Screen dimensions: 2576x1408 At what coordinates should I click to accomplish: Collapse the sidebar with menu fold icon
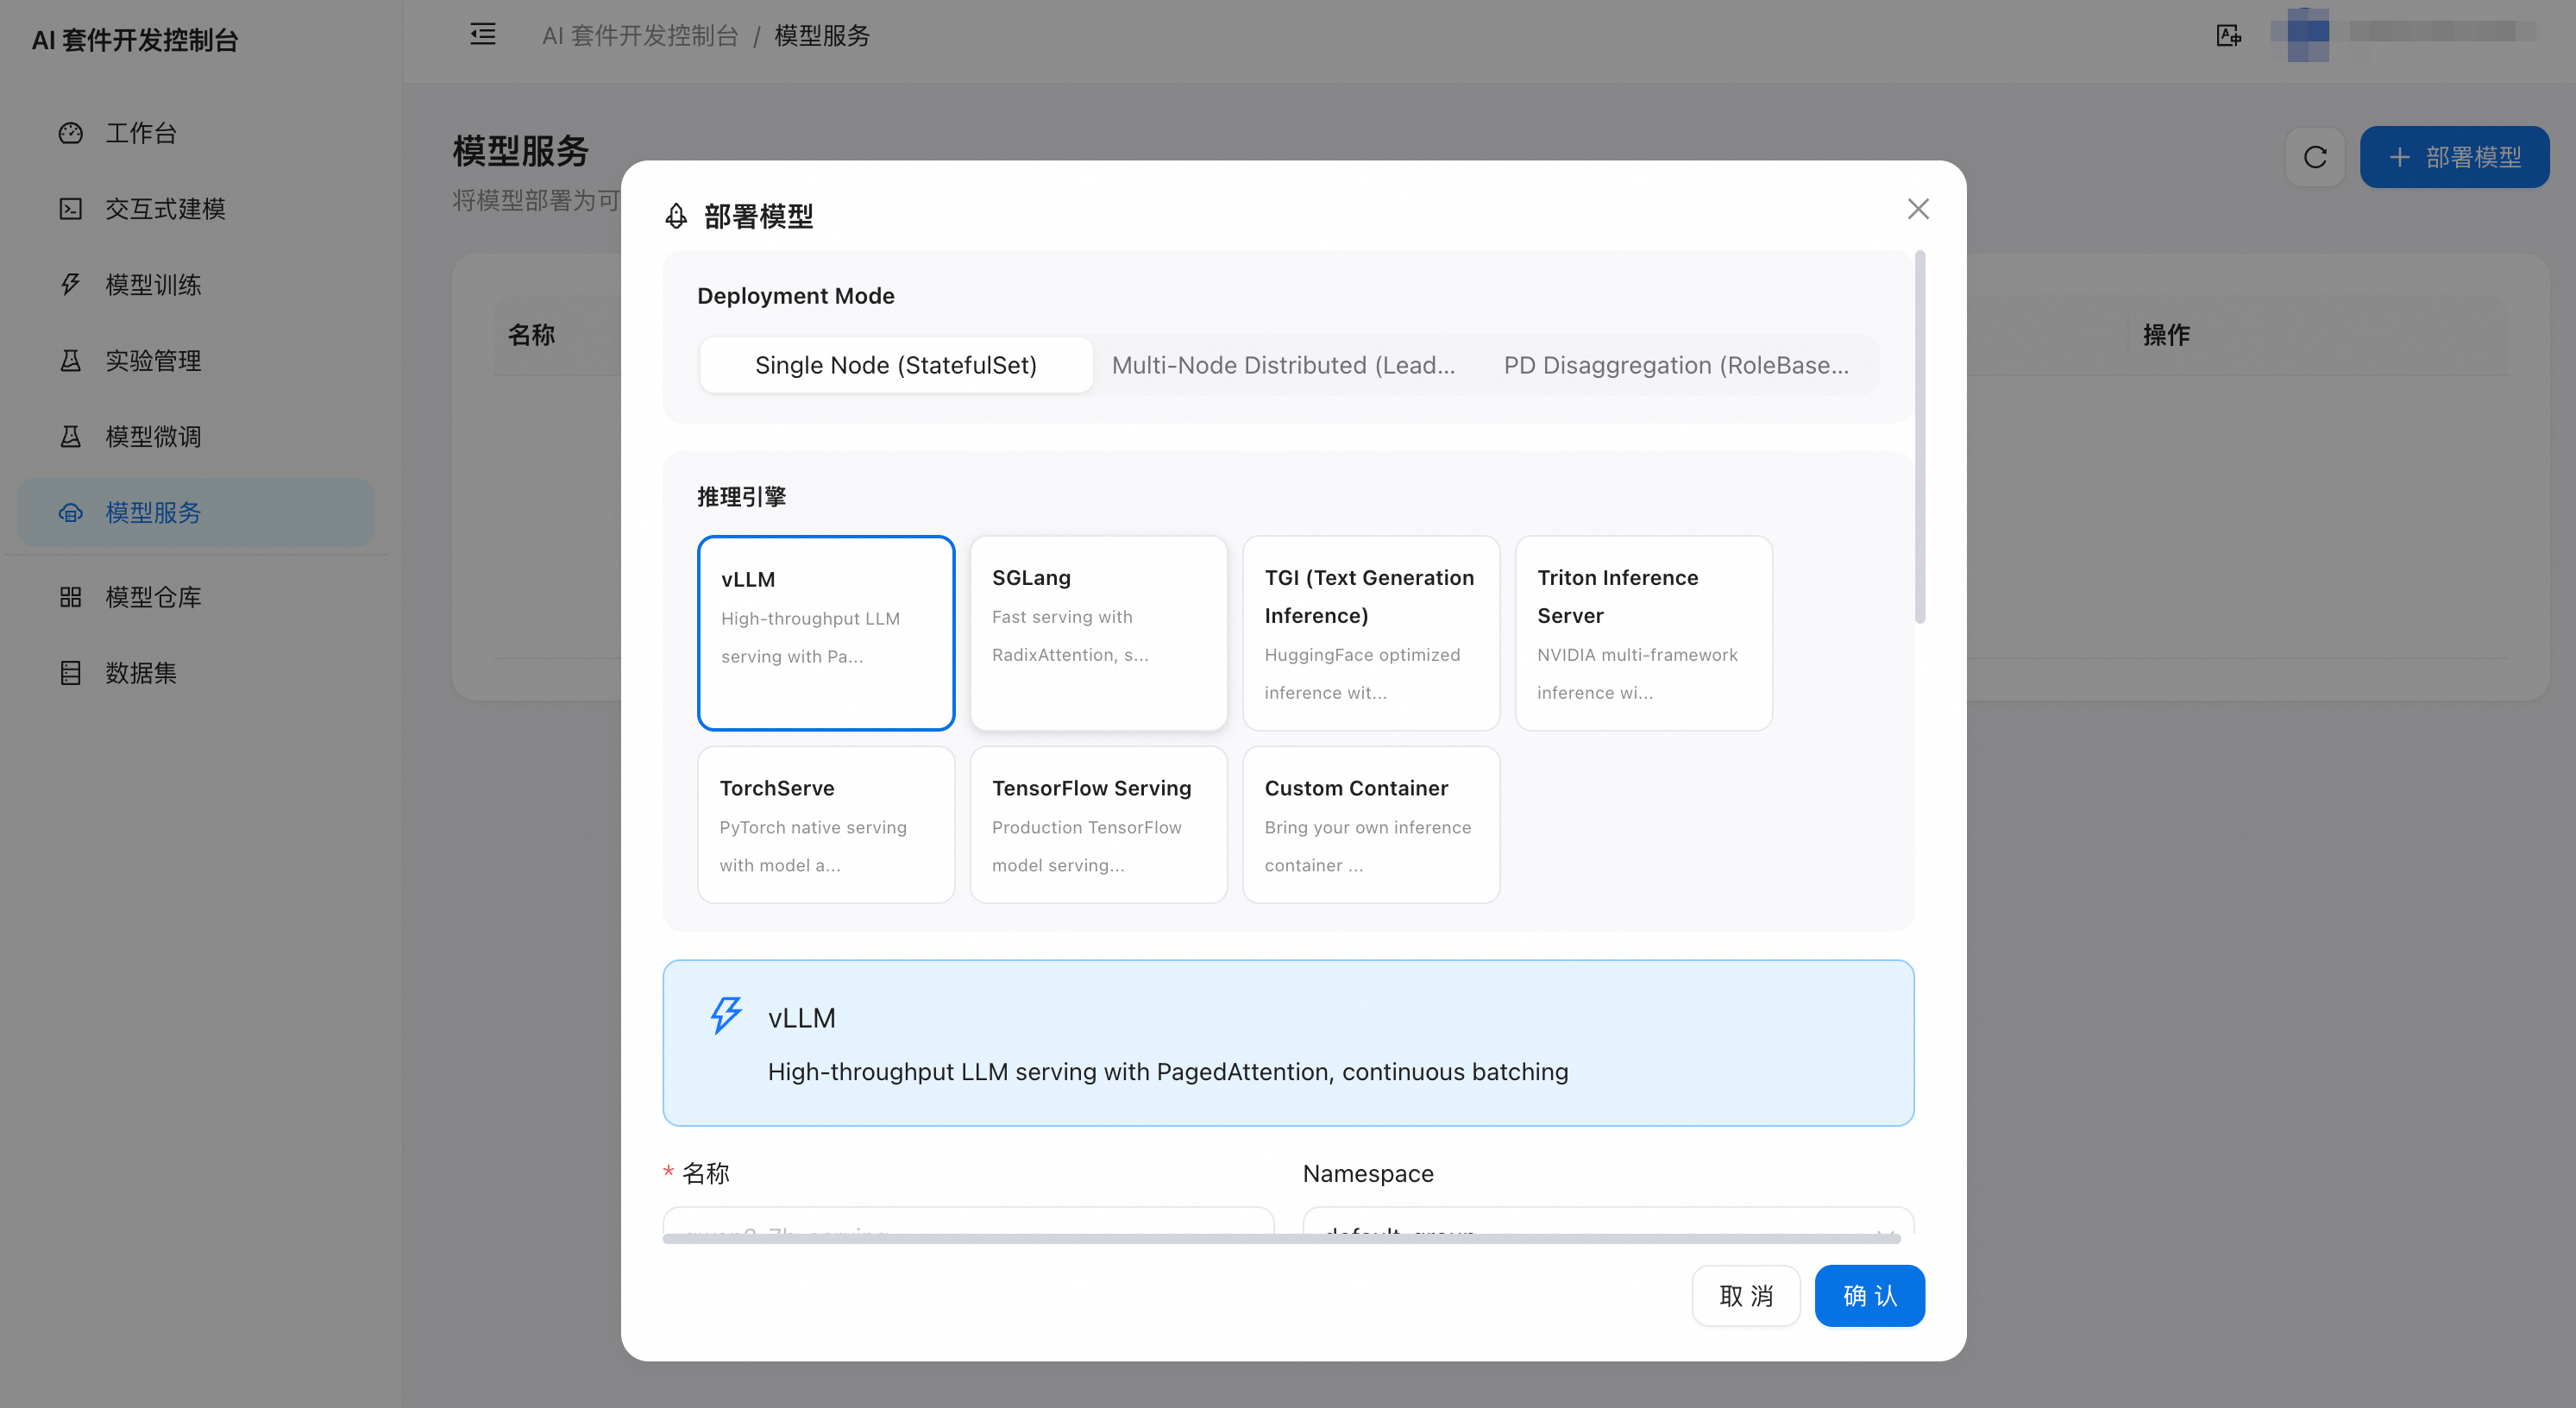tap(483, 35)
